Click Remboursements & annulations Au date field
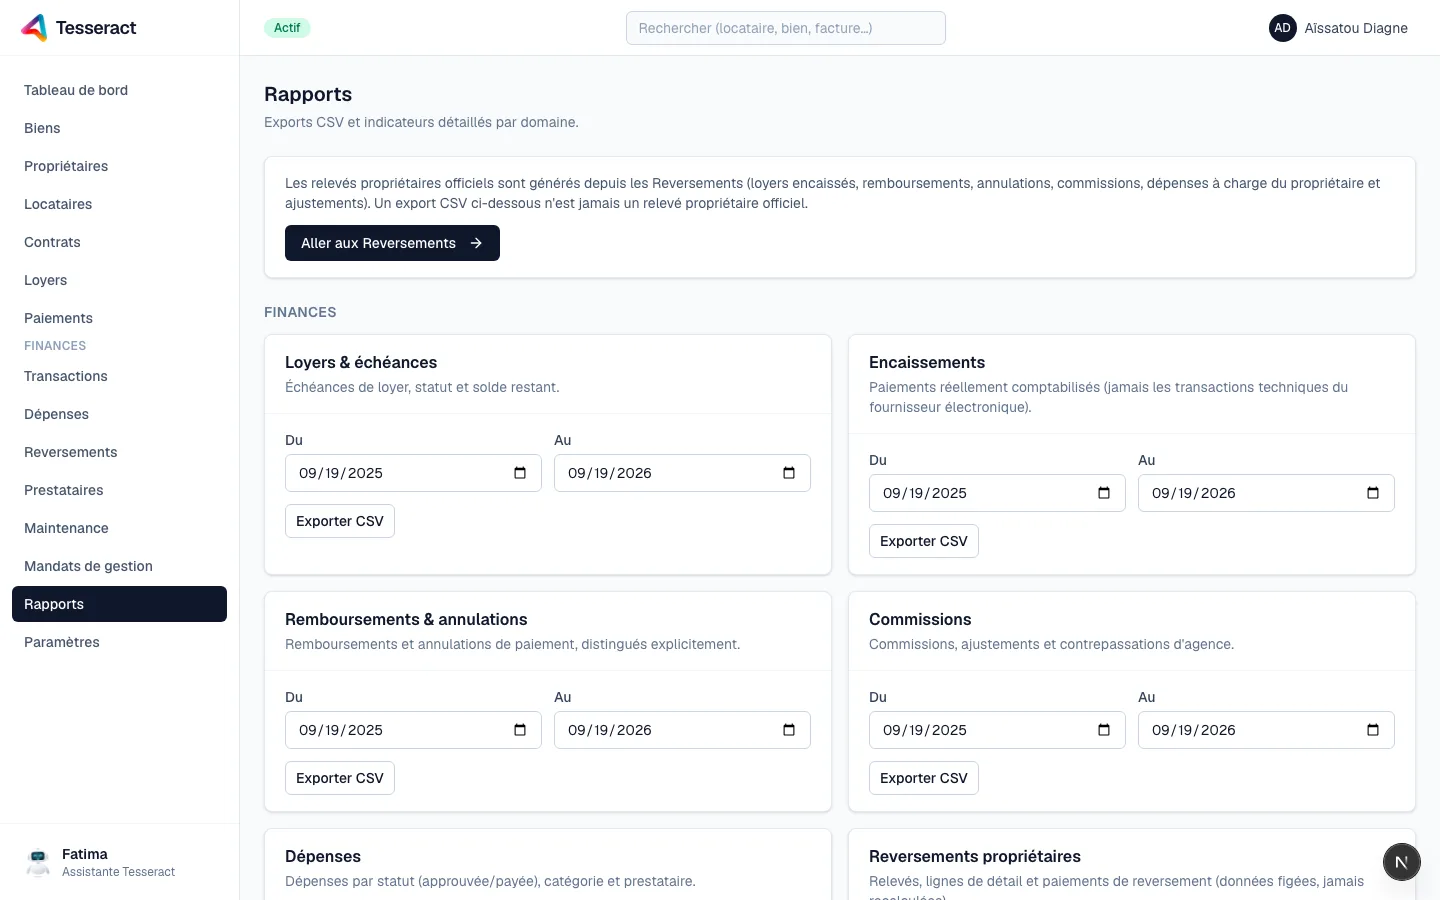Viewport: 1440px width, 900px height. 682,730
